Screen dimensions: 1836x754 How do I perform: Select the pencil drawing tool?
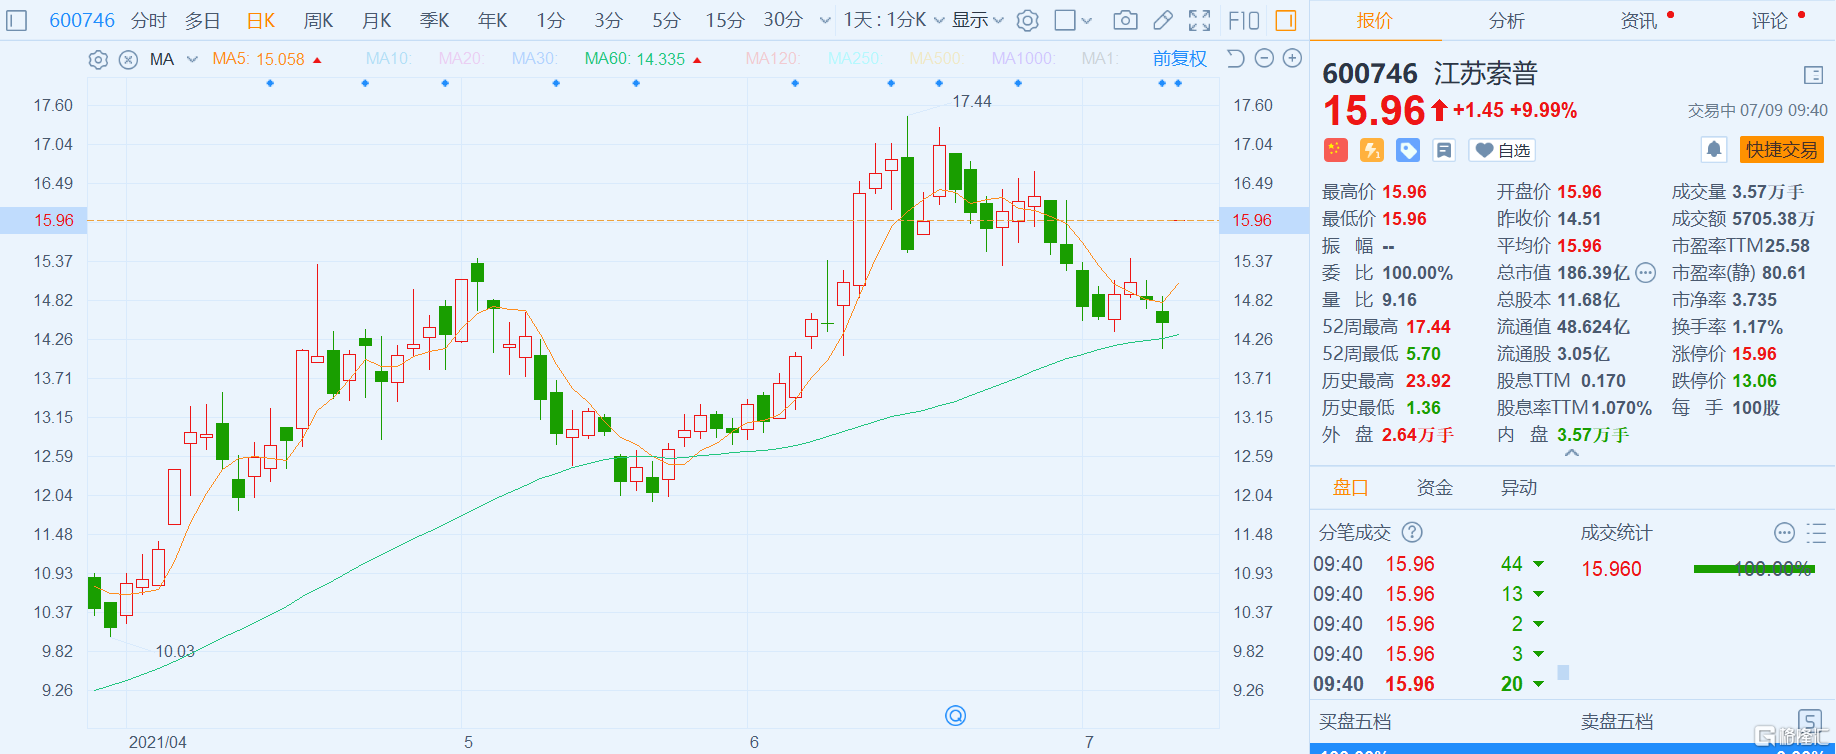pyautogui.click(x=1162, y=20)
